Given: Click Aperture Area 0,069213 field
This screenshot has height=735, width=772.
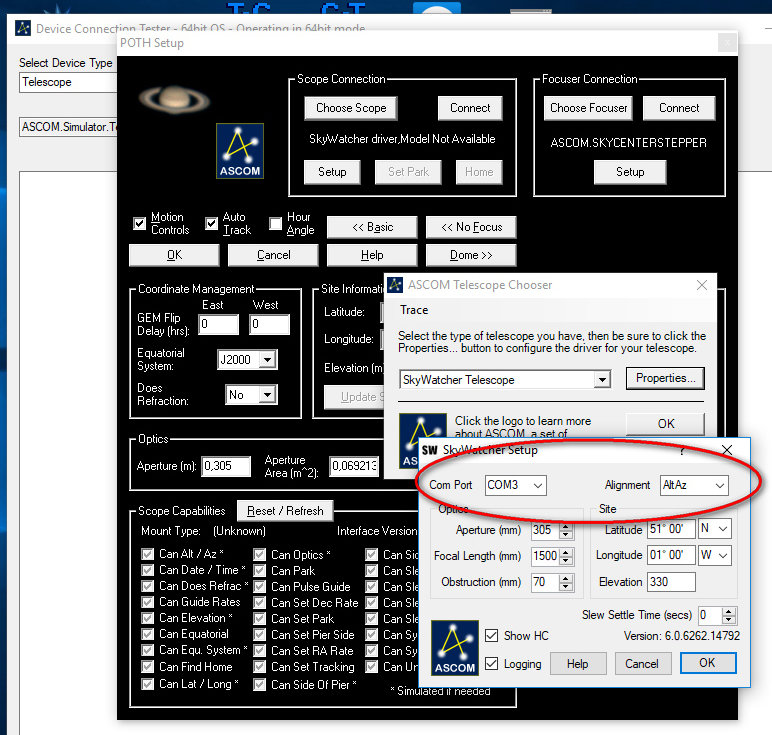Looking at the screenshot, I should pos(354,466).
